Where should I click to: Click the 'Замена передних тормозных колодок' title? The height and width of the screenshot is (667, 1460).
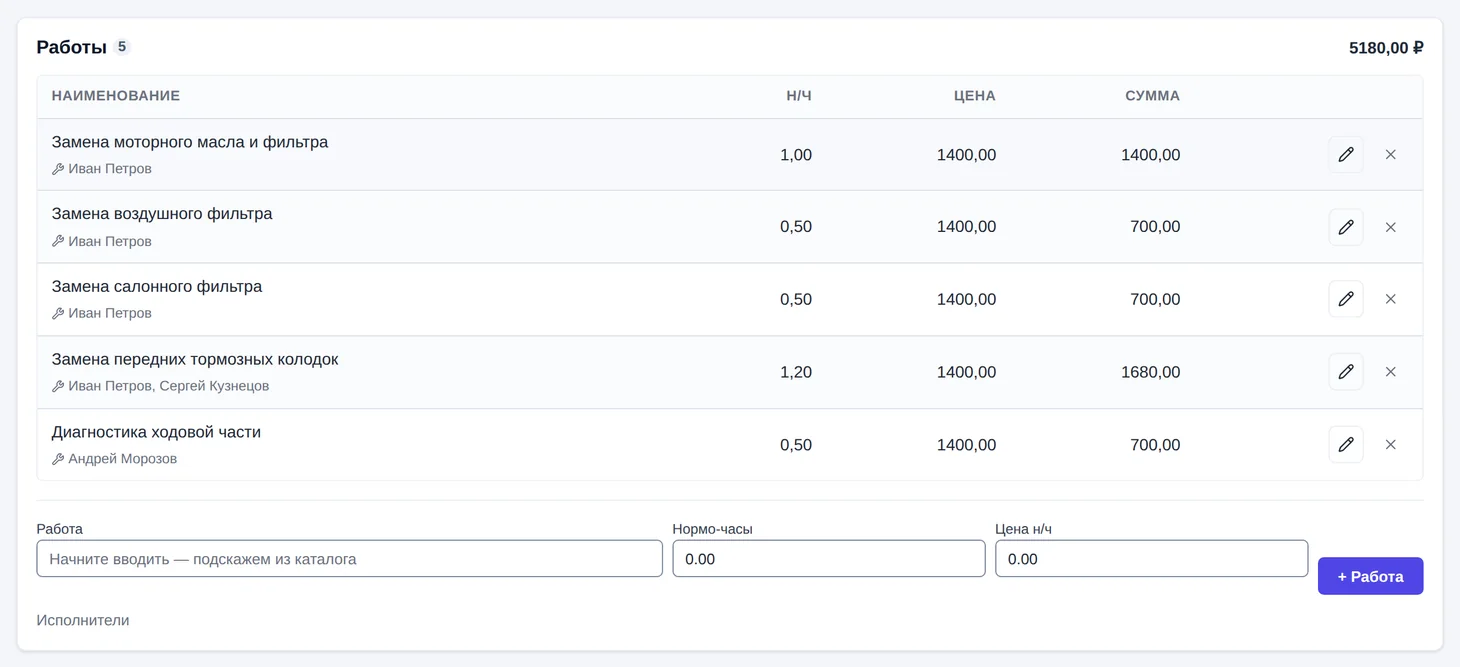pyautogui.click(x=195, y=359)
